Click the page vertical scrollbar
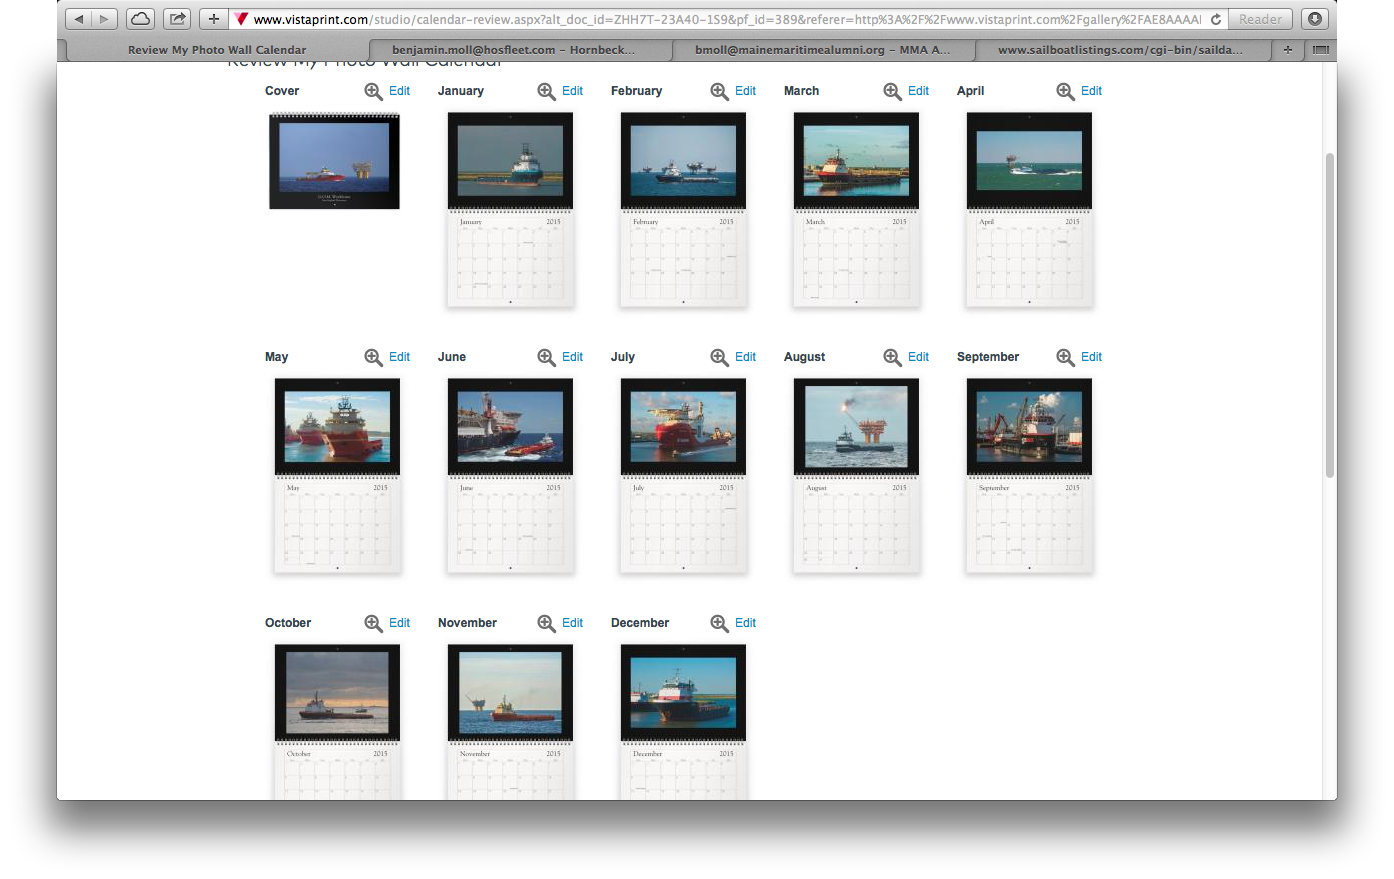 click(x=1330, y=315)
